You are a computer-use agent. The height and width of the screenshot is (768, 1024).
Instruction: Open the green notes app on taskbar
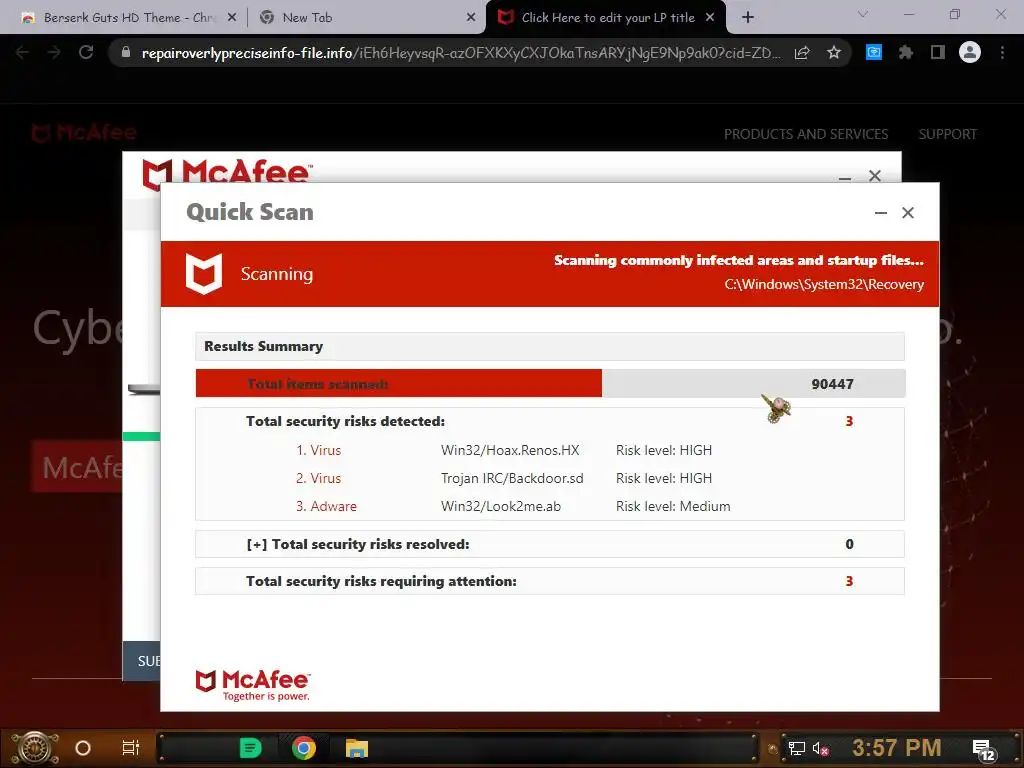pyautogui.click(x=251, y=748)
